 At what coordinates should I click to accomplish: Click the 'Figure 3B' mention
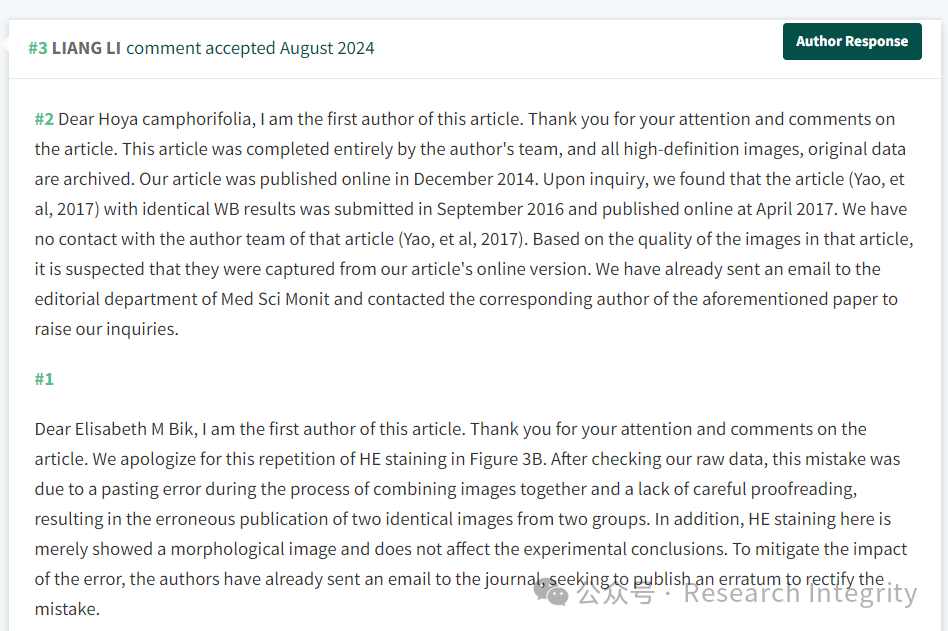click(508, 459)
